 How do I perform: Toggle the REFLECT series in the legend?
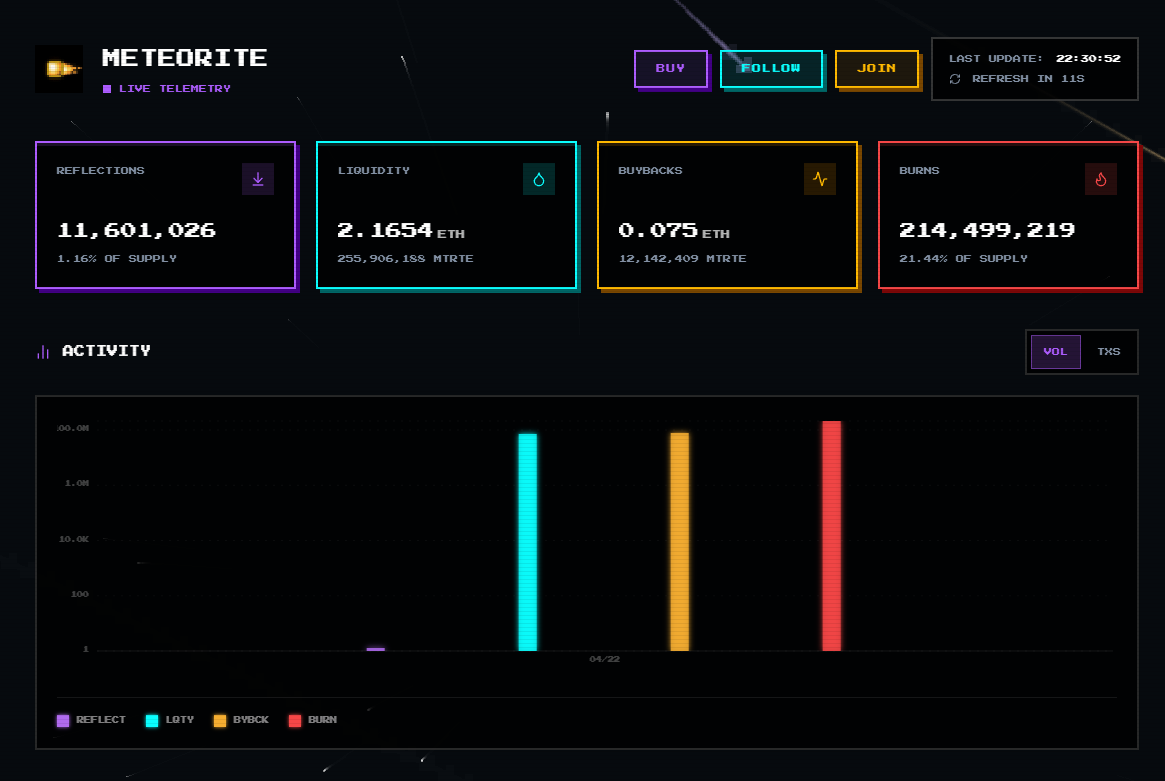(91, 719)
